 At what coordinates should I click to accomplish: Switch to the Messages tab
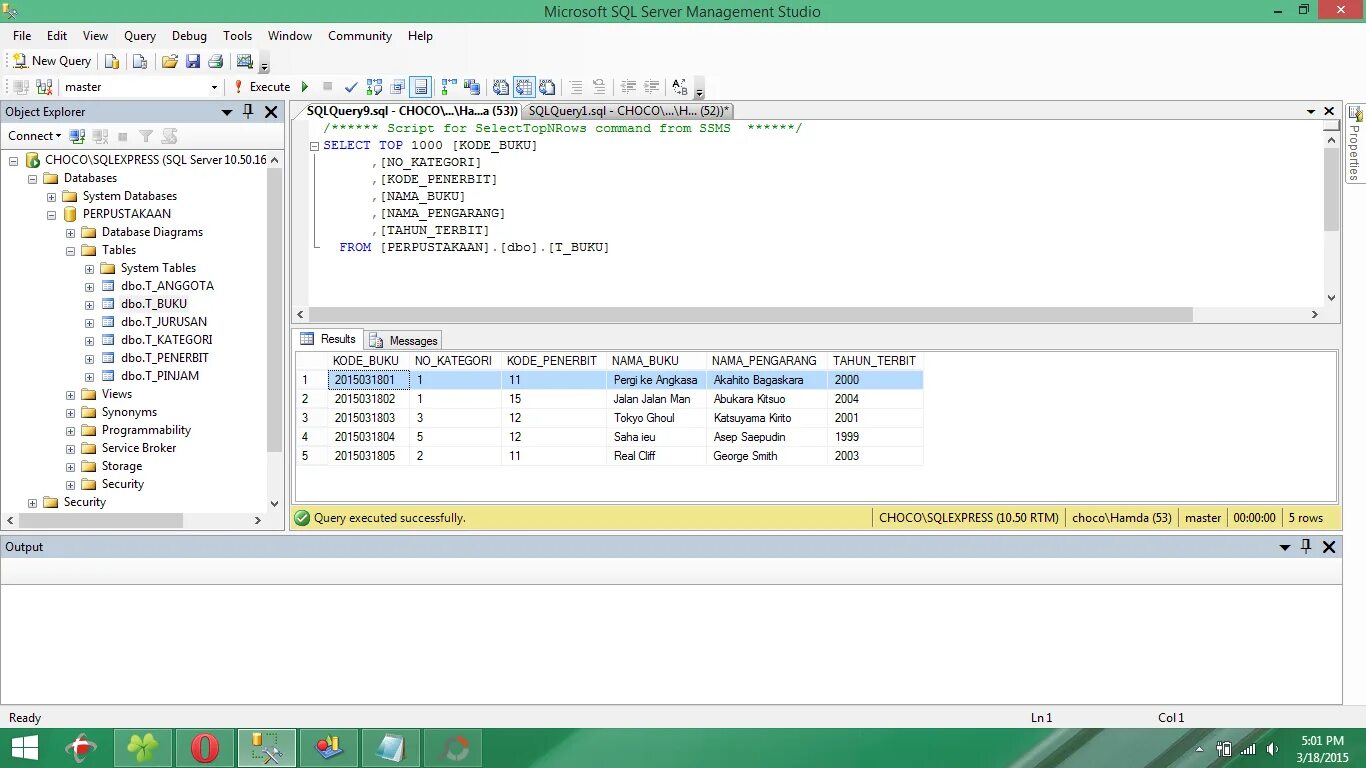click(x=404, y=340)
